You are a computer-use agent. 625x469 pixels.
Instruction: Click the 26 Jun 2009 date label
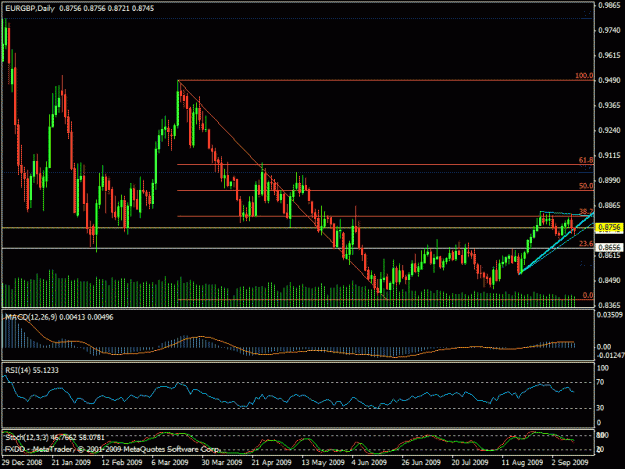421,463
